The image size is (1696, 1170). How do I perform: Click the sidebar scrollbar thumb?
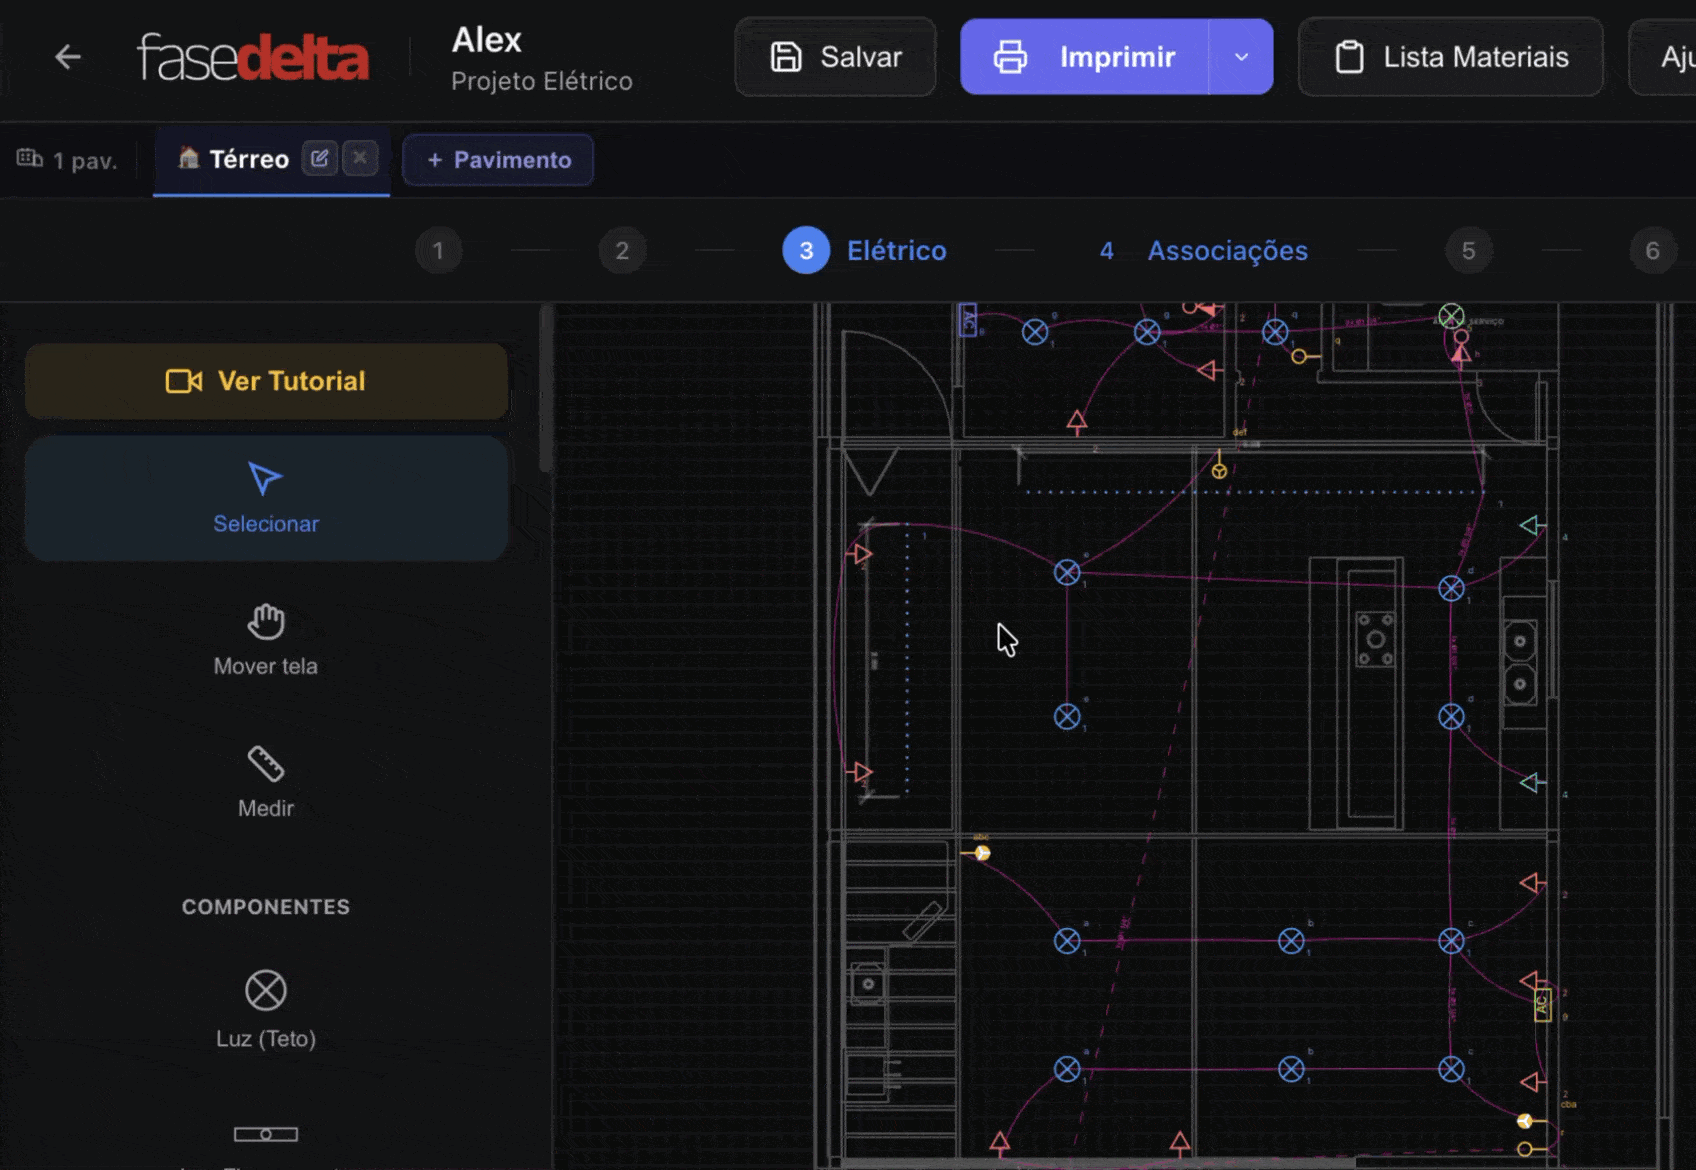[546, 388]
